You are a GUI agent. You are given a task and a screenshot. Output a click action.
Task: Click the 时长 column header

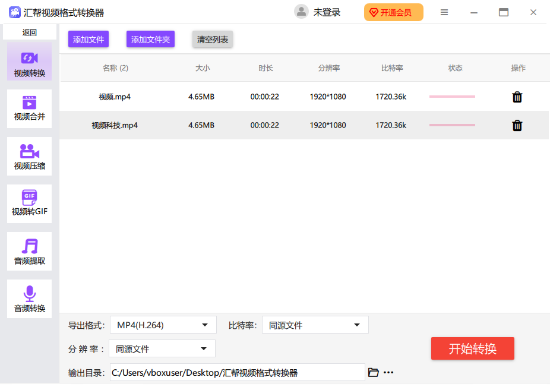tap(266, 68)
